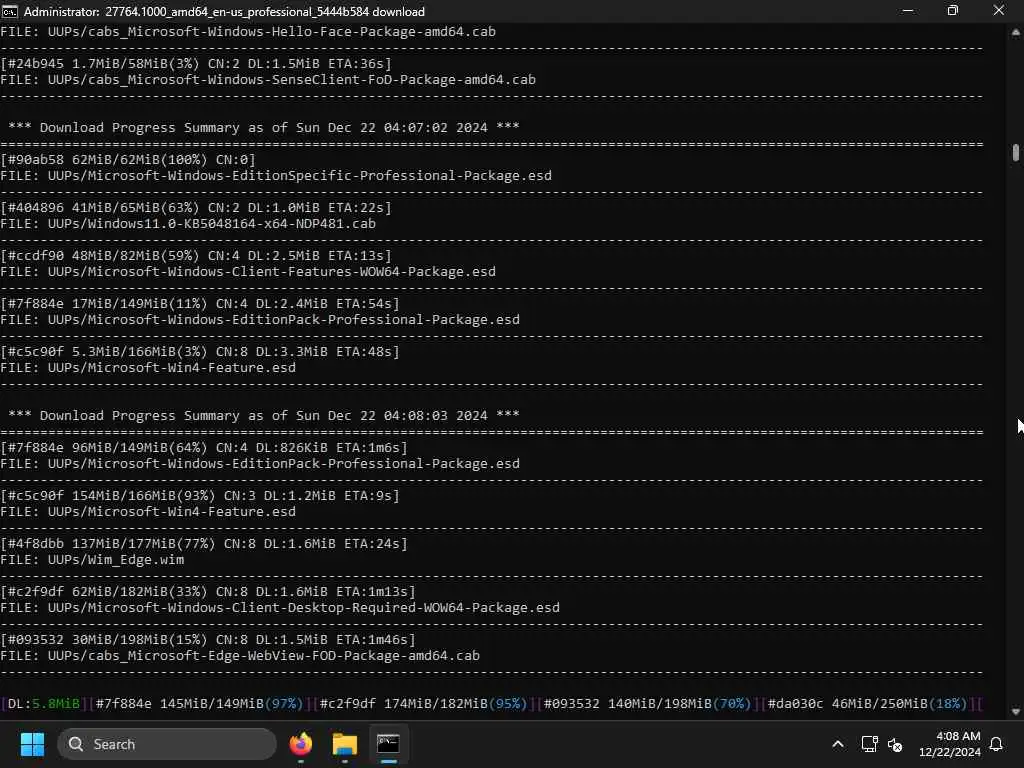Click the green DL:5.8MiB speed readout
This screenshot has width=1024, height=768.
(x=44, y=703)
